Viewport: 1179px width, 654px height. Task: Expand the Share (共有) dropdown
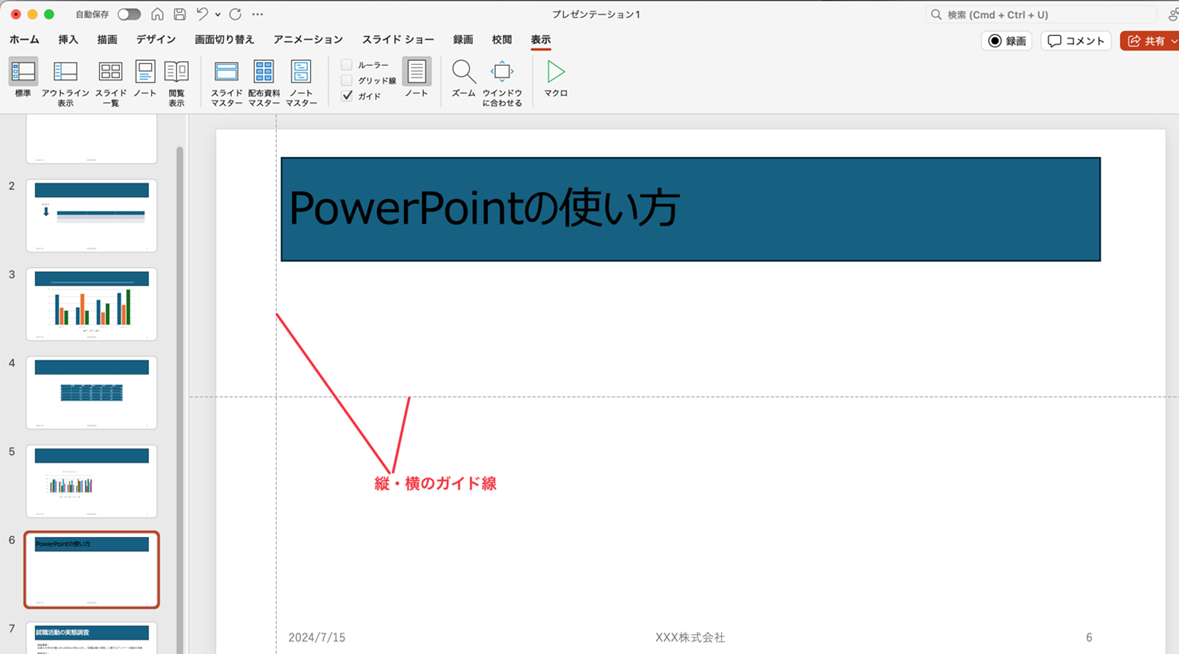(1174, 41)
